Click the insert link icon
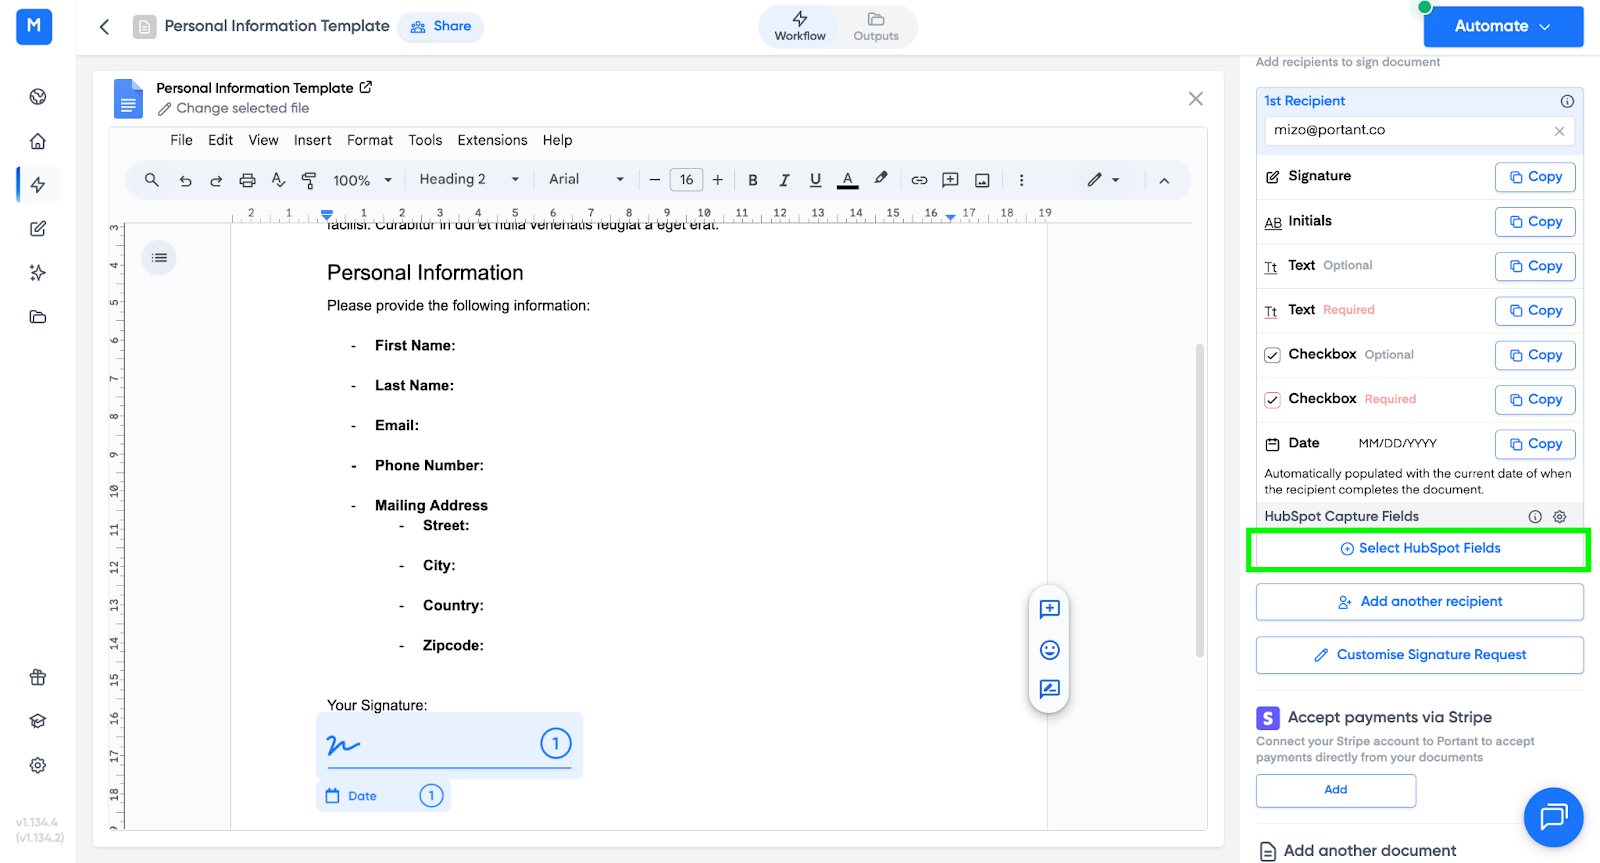 pos(919,180)
